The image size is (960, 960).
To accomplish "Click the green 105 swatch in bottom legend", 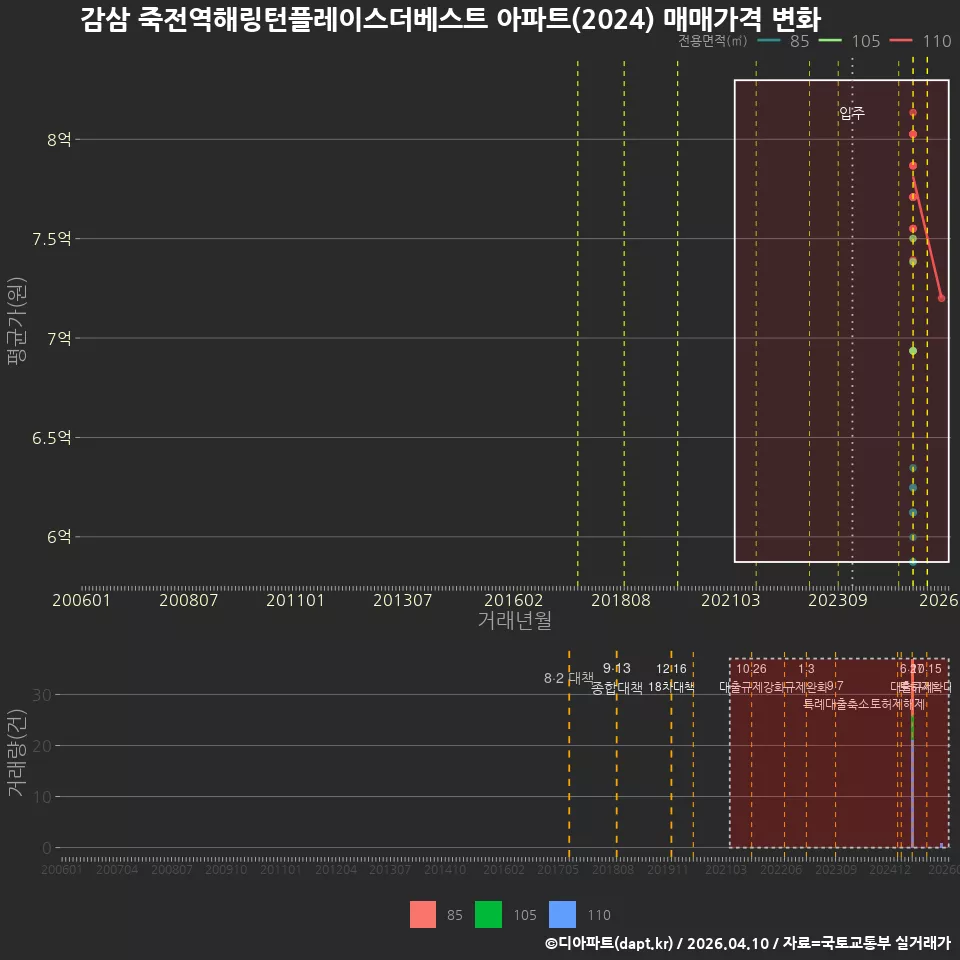I will (x=488, y=914).
